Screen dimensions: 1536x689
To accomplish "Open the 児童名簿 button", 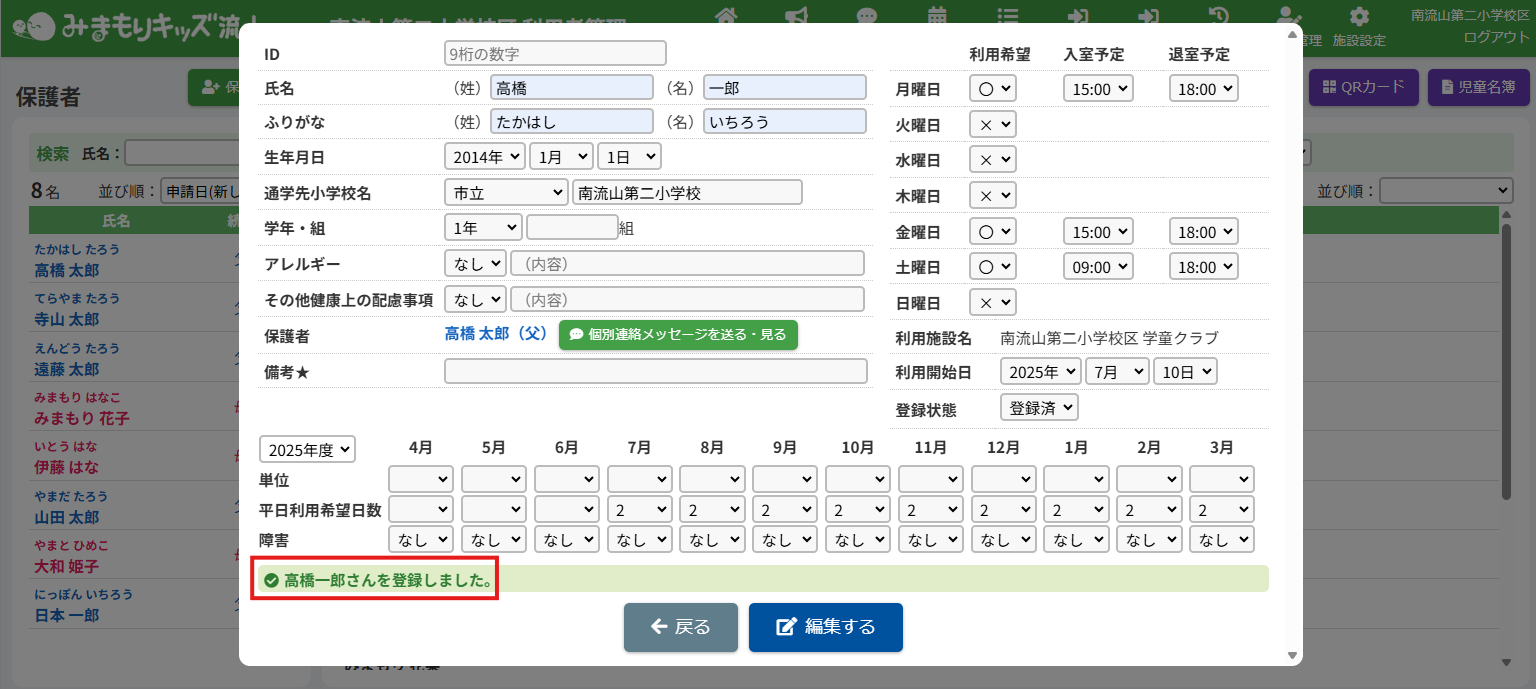I will (x=1478, y=87).
